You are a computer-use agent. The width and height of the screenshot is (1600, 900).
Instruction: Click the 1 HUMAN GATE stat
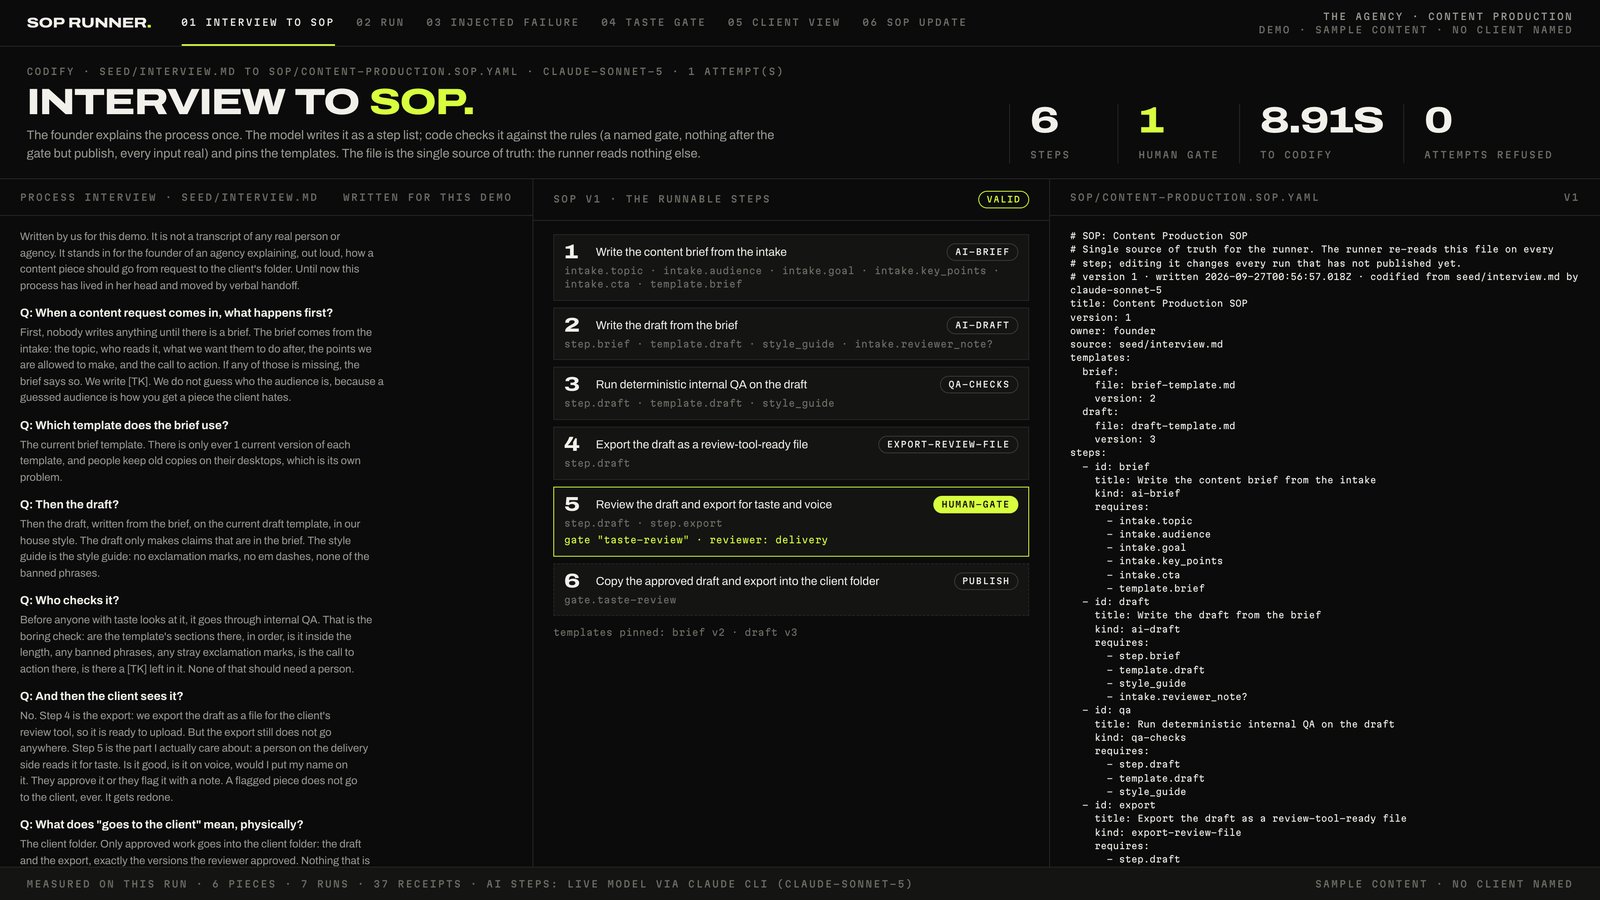point(1178,133)
